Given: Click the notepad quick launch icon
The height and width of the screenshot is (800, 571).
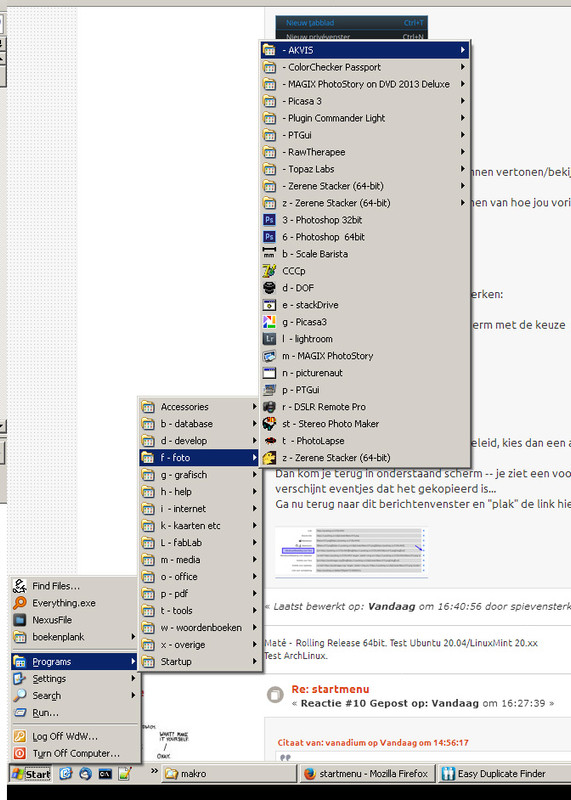Looking at the screenshot, I should click(125, 774).
